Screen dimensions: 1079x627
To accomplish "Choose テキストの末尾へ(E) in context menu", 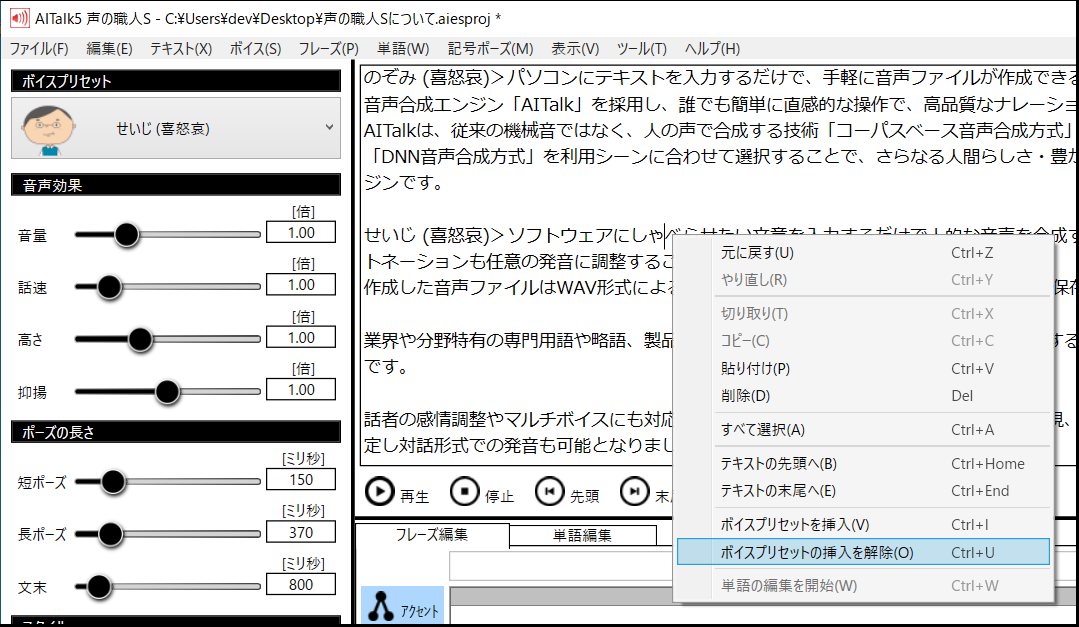I will click(x=863, y=491).
